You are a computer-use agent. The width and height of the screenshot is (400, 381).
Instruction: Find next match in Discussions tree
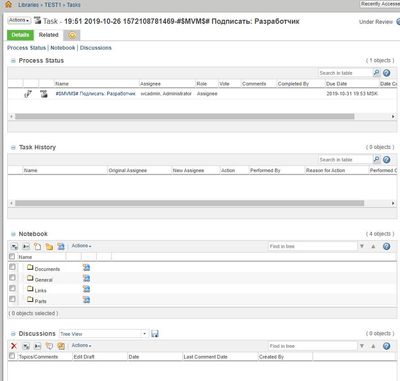(362, 346)
